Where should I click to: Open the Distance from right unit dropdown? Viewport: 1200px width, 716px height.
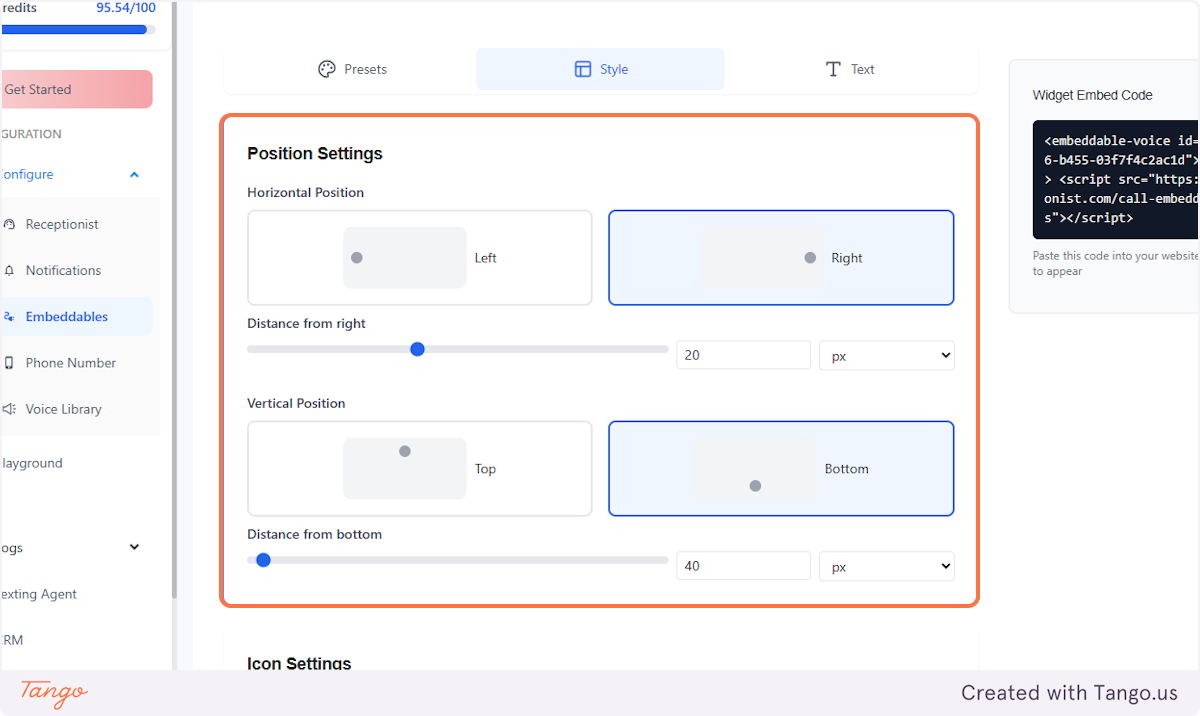coord(886,355)
